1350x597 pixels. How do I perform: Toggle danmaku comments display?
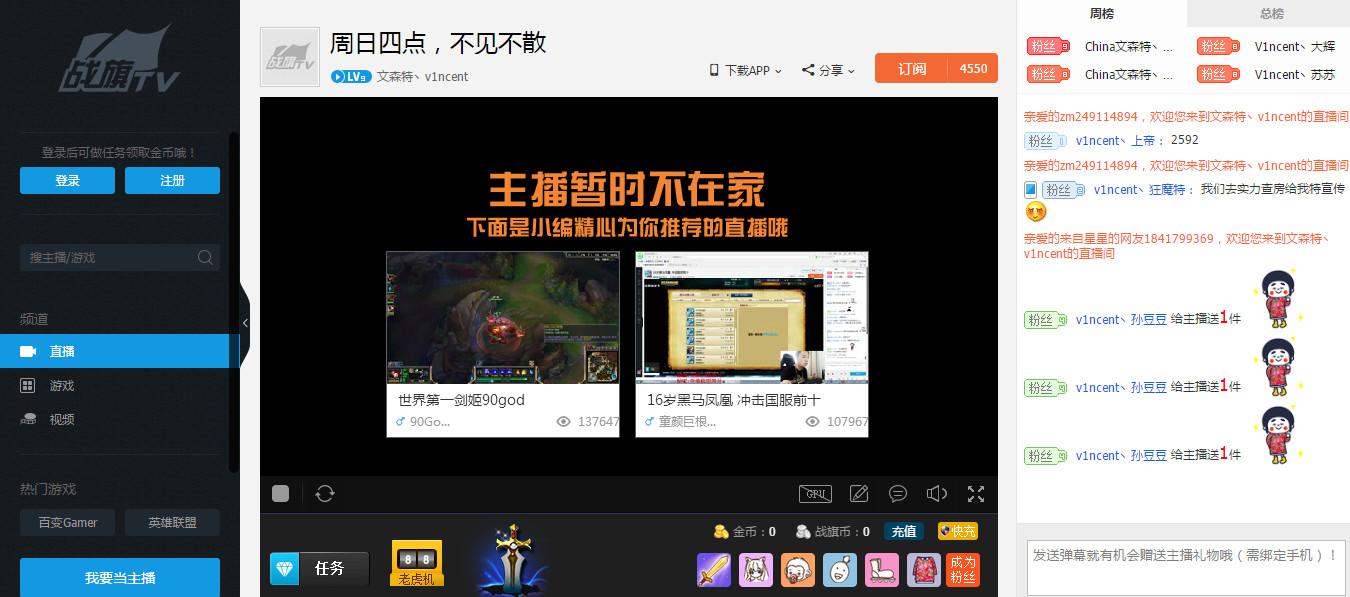898,493
